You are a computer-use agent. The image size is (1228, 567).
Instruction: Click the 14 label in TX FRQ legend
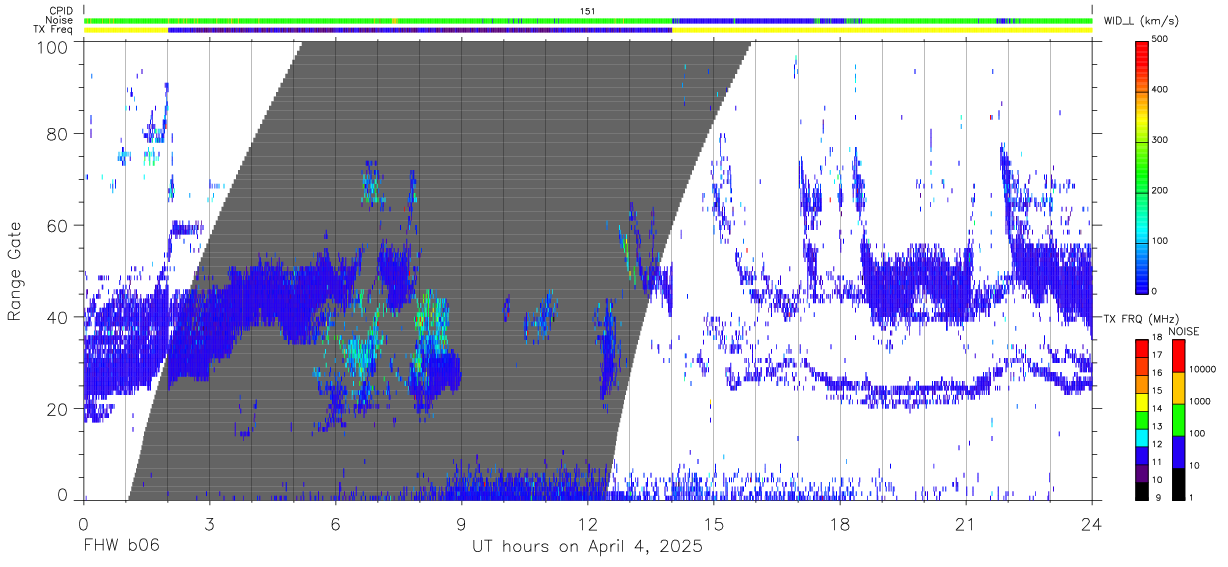click(1157, 408)
